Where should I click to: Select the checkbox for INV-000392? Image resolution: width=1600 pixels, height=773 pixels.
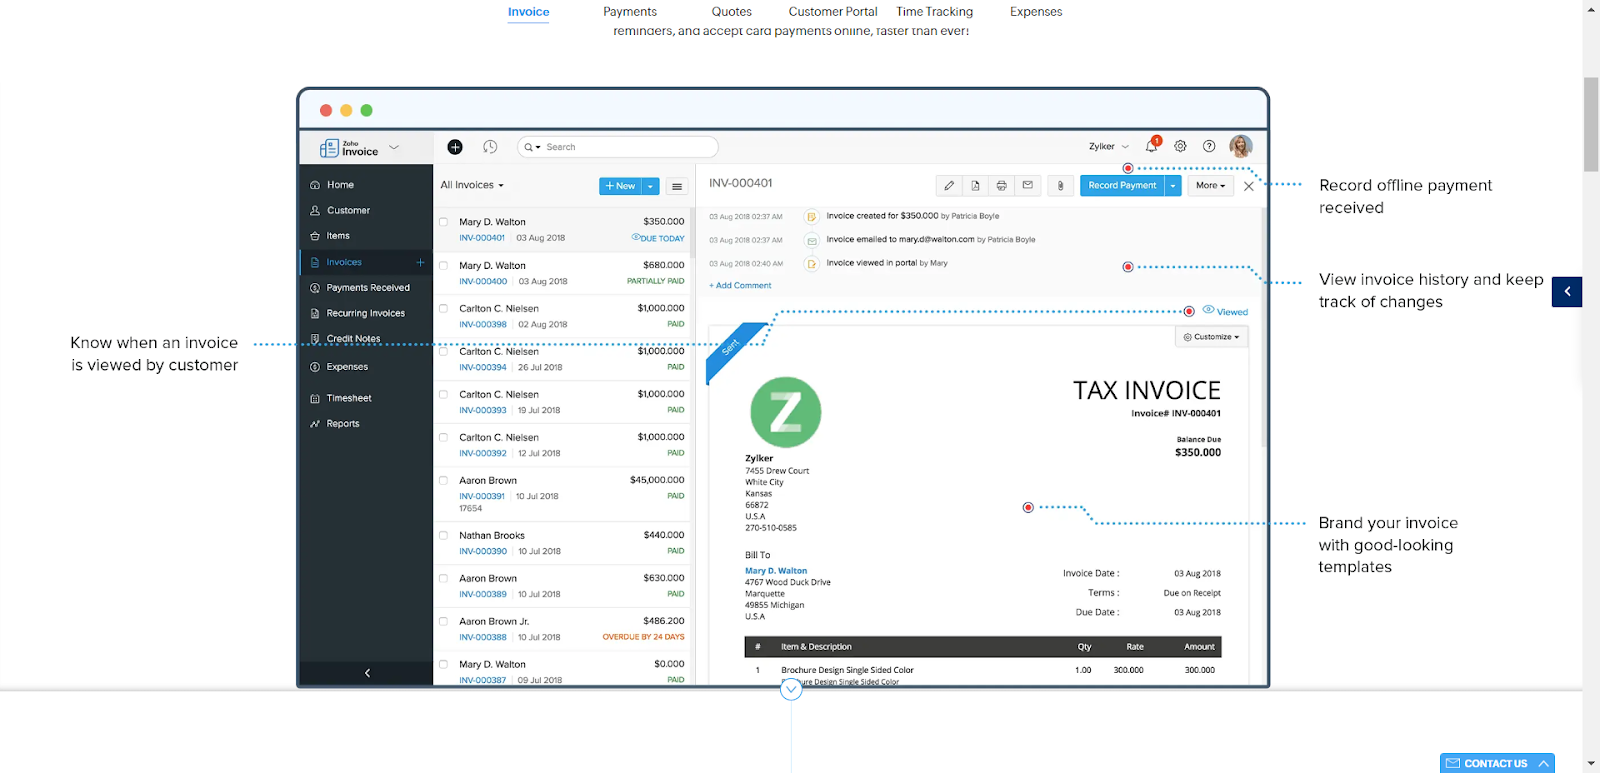[x=443, y=437]
